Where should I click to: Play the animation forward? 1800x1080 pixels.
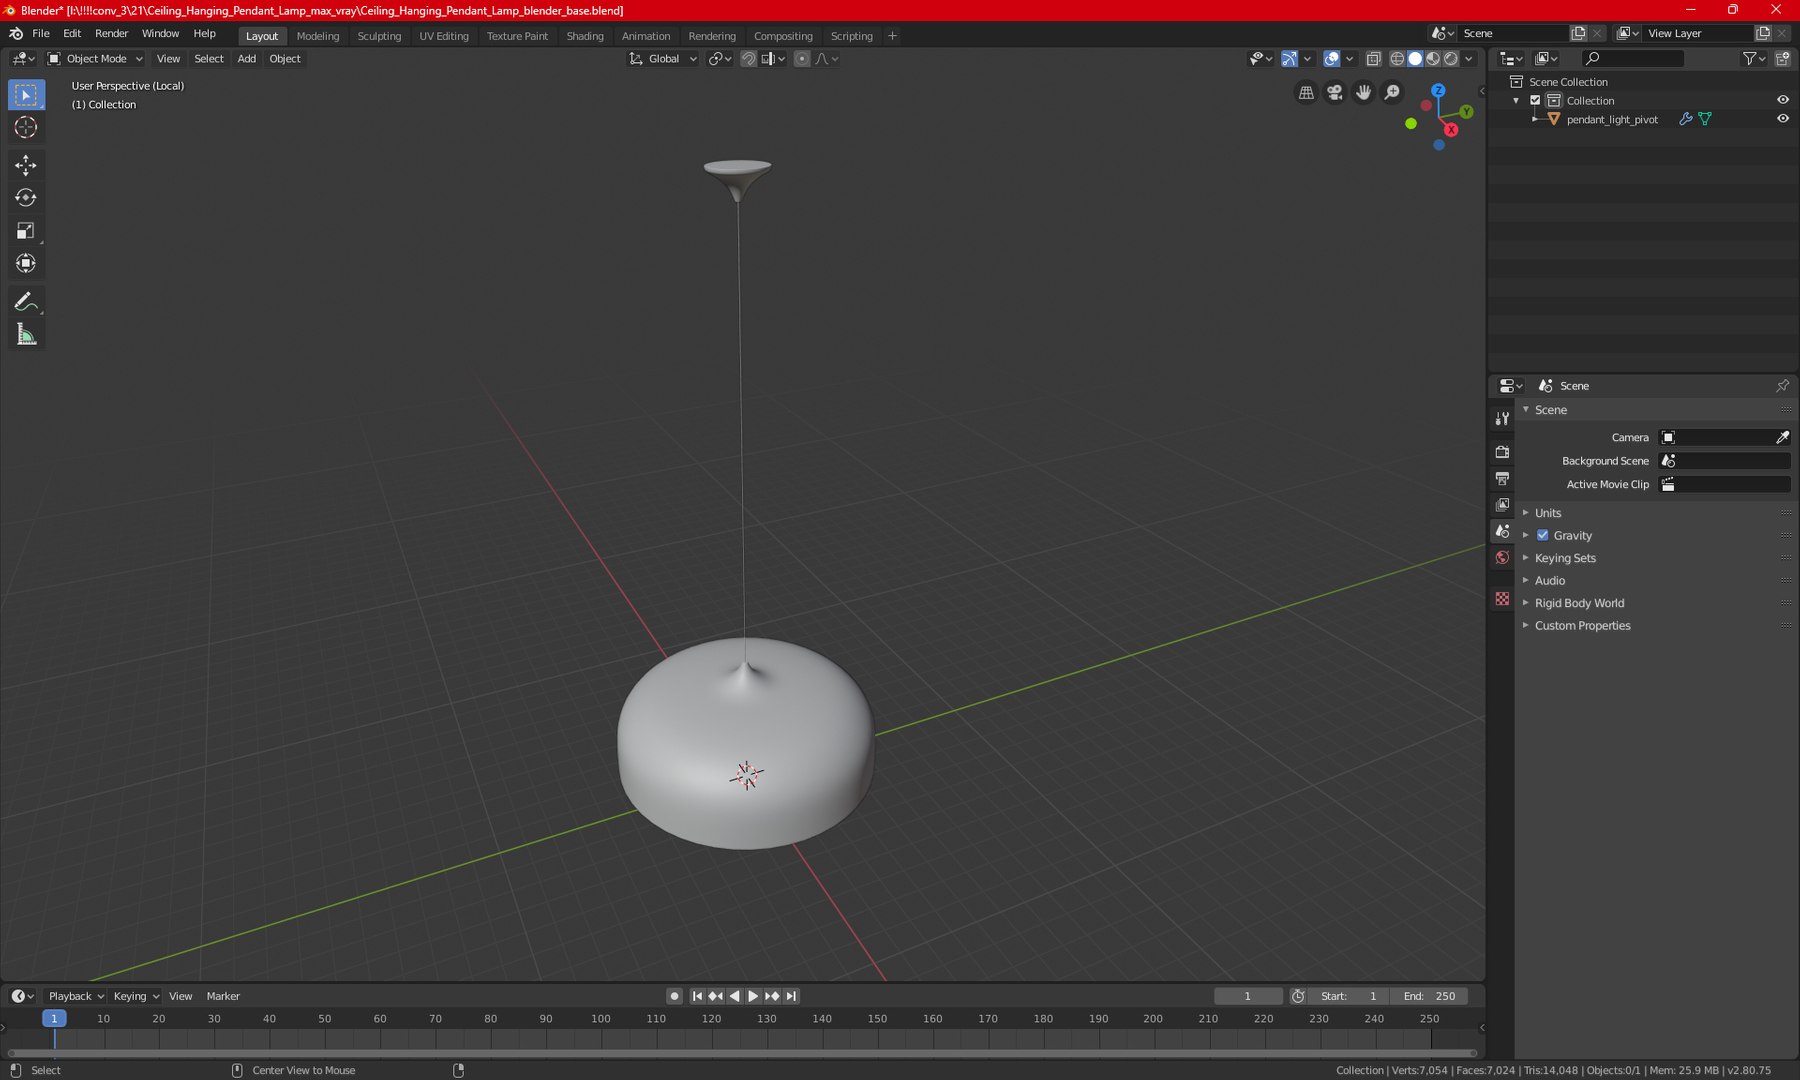(753, 996)
